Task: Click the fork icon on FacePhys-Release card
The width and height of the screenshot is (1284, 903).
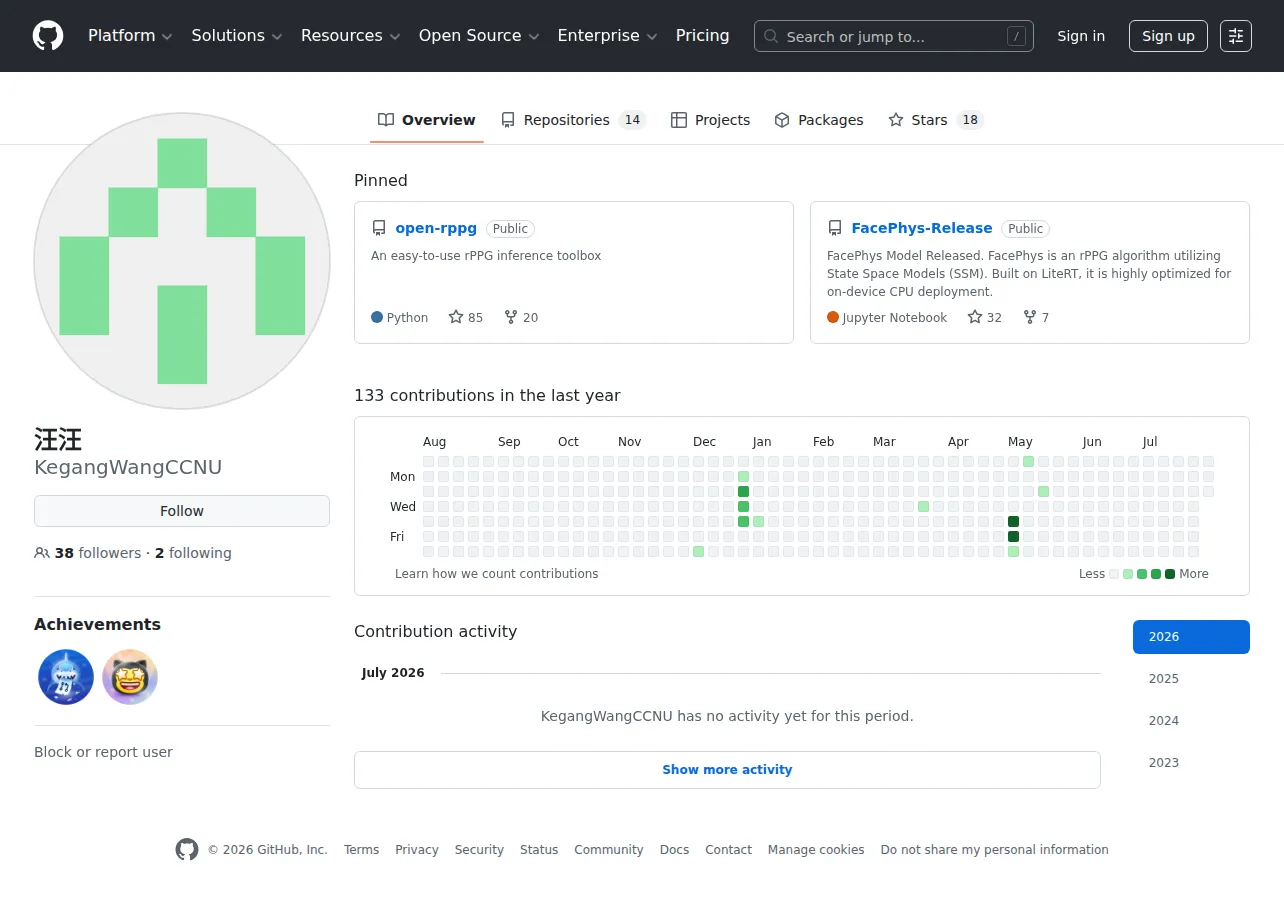Action: (1030, 317)
